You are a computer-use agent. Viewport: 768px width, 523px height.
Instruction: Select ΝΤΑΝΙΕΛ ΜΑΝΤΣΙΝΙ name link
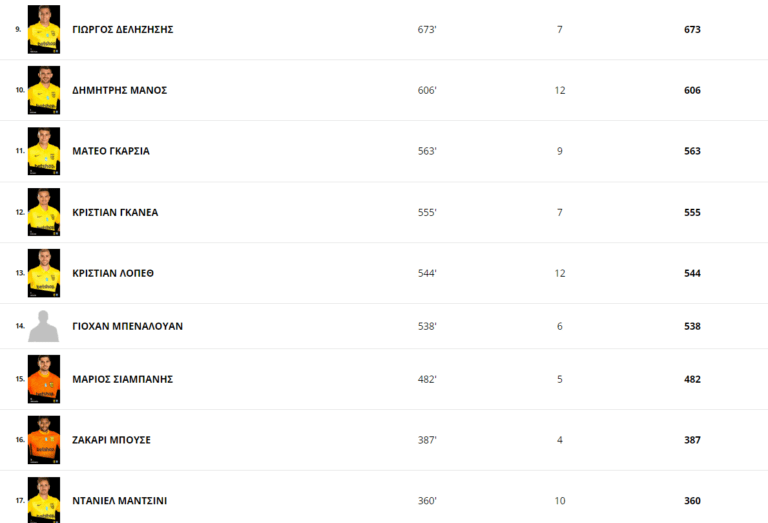119,501
